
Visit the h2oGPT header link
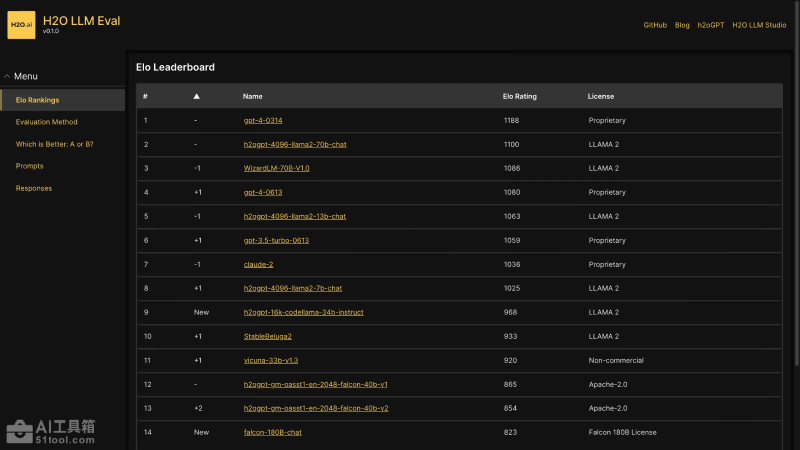711,25
